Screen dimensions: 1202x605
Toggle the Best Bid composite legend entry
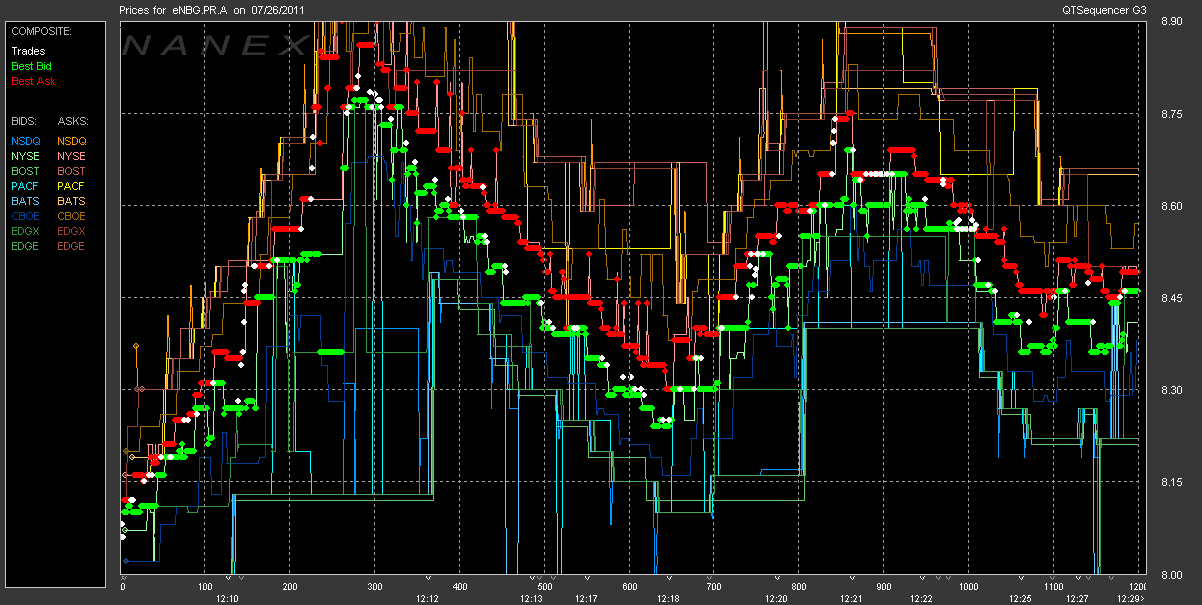[x=31, y=66]
